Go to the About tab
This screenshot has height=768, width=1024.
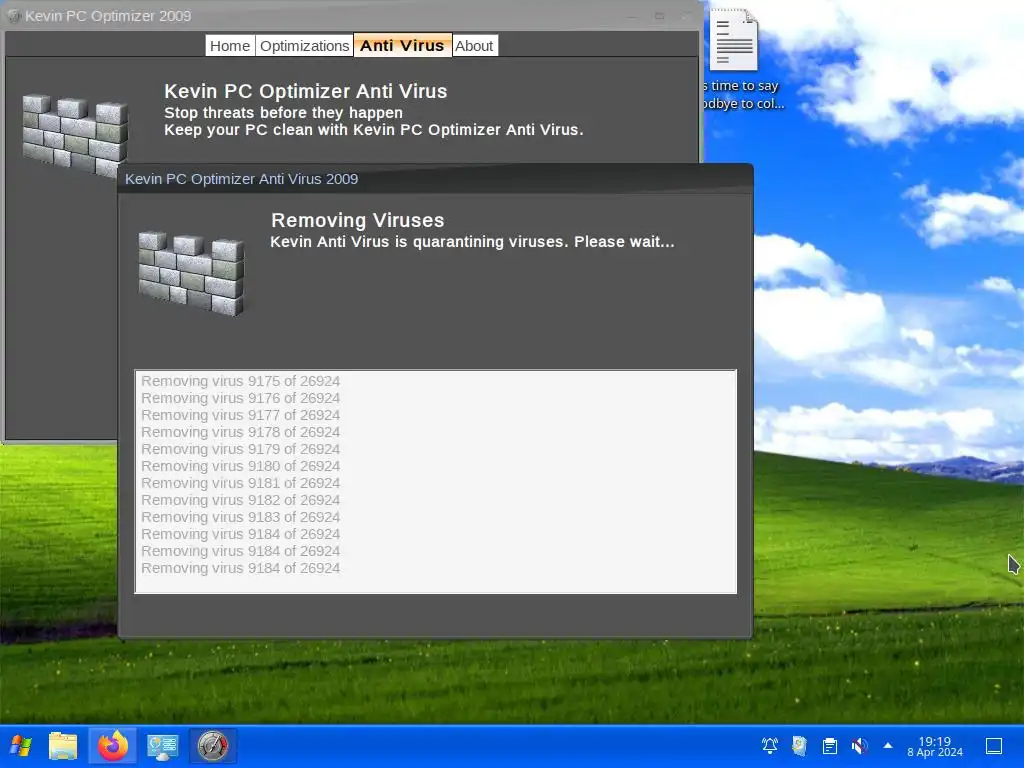pyautogui.click(x=474, y=46)
